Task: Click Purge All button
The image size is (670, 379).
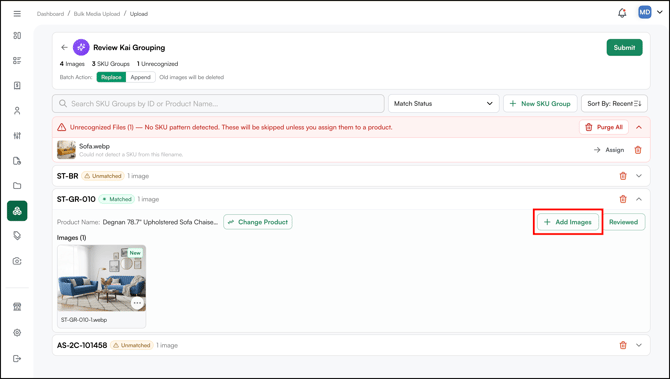Action: tap(604, 127)
